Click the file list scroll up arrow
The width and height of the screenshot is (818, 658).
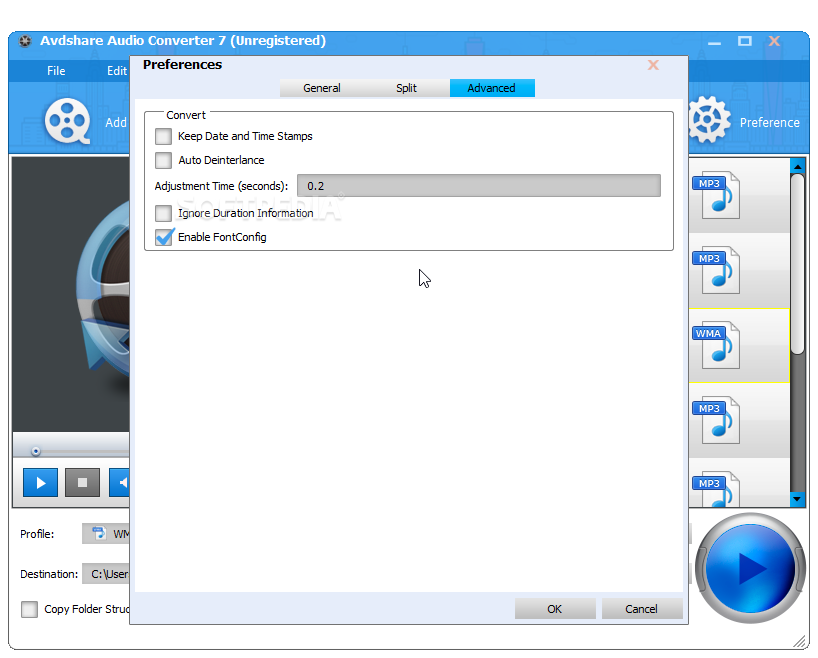tap(797, 166)
